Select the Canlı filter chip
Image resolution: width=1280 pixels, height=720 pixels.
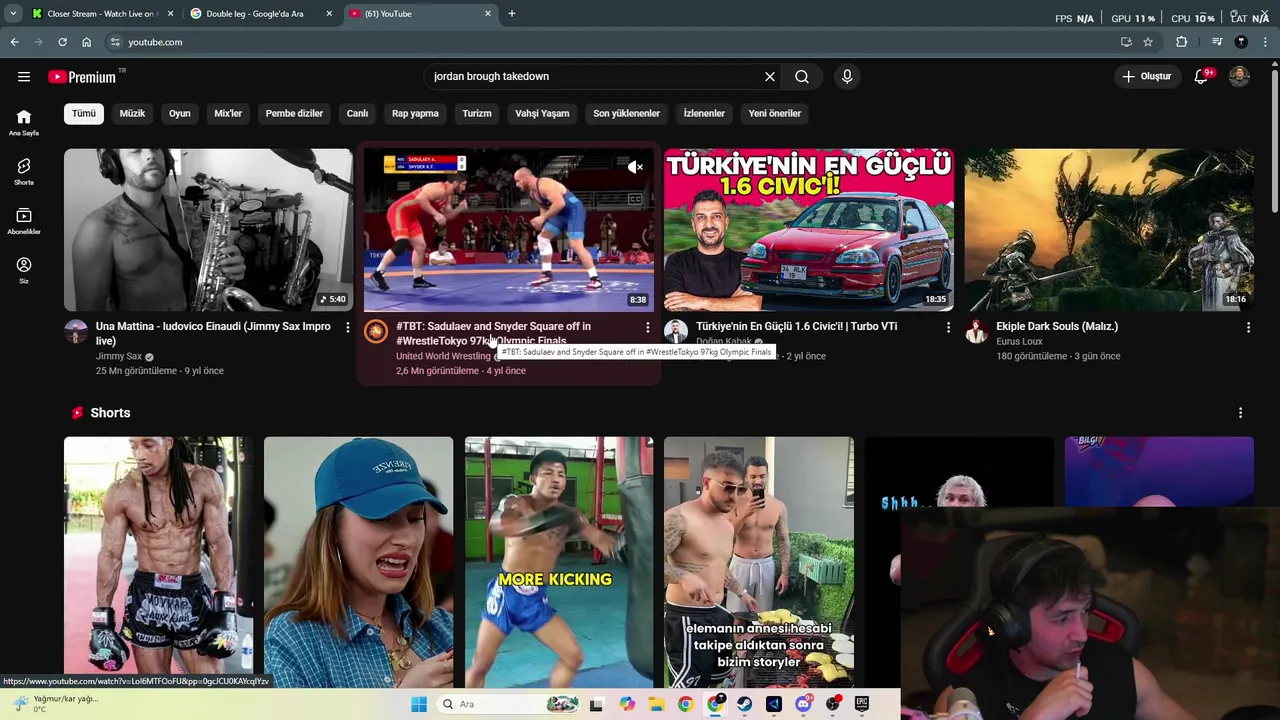(357, 113)
